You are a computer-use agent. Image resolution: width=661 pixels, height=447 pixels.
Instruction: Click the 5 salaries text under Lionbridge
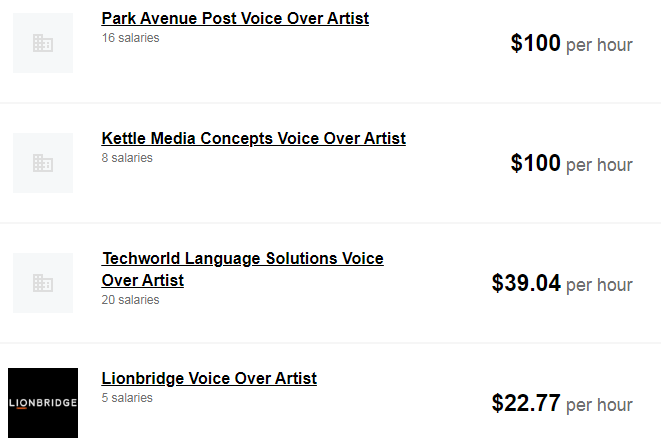(127, 398)
